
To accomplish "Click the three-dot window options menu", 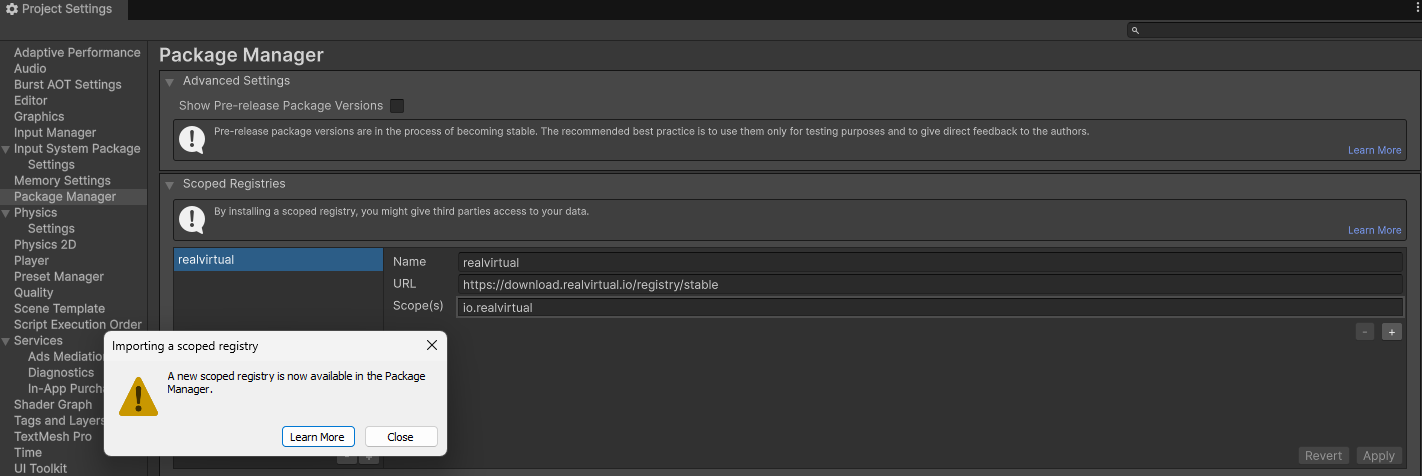I will [x=1414, y=9].
